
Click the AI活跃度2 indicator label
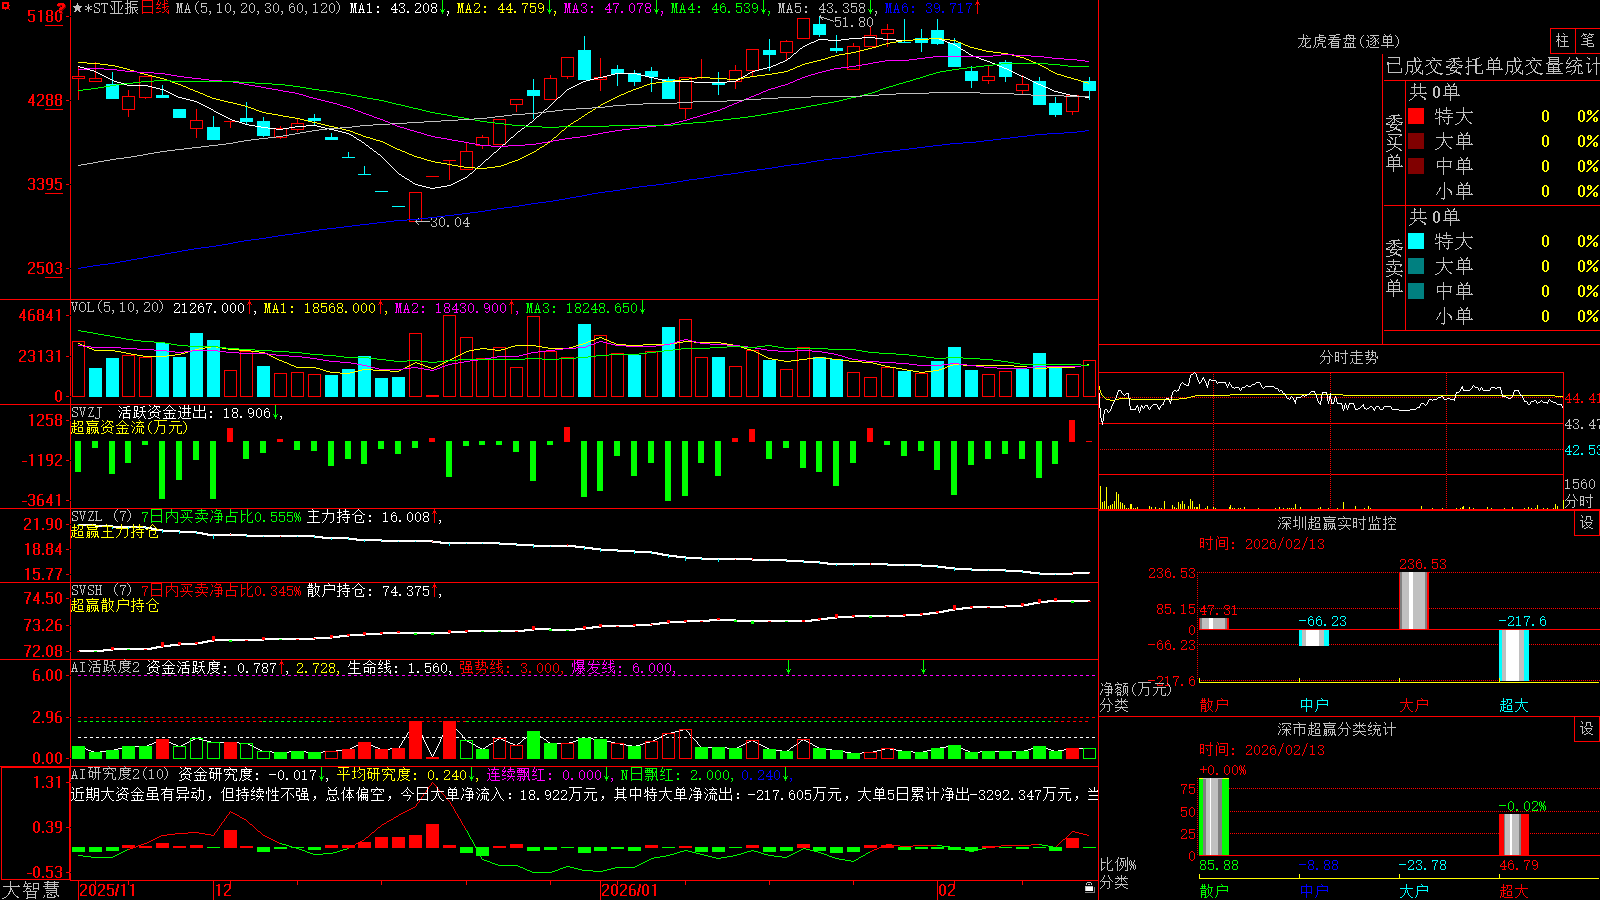(x=105, y=667)
